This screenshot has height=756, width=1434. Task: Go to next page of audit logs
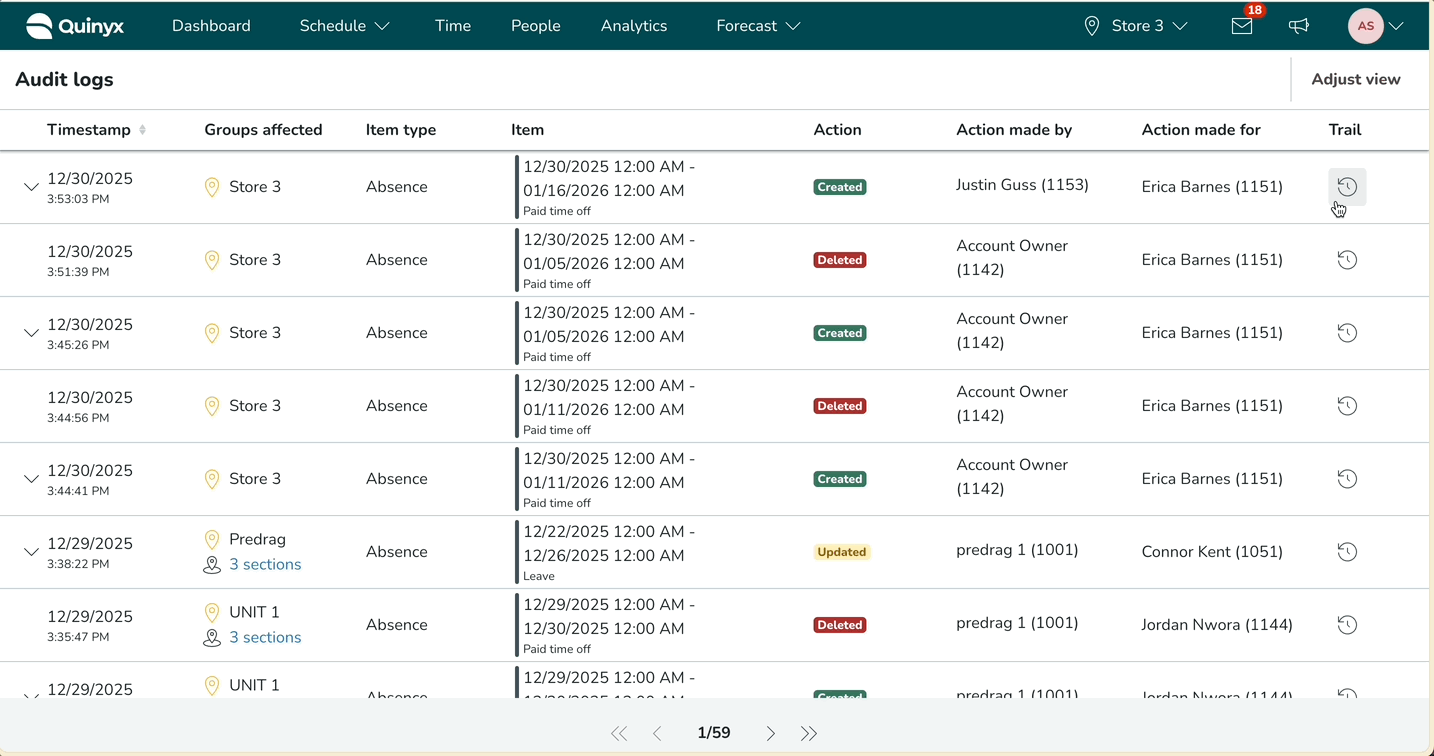tap(770, 734)
